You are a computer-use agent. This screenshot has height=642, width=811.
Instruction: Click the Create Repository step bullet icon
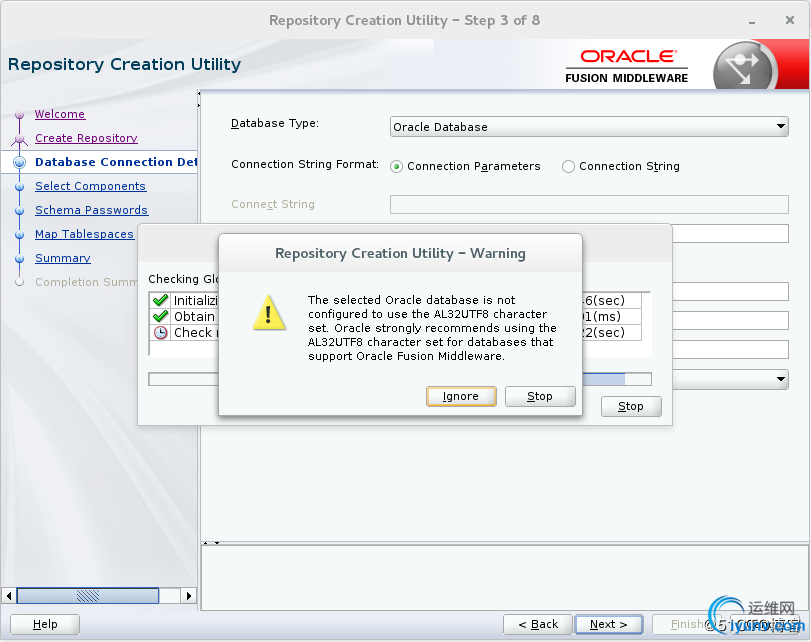click(x=20, y=139)
